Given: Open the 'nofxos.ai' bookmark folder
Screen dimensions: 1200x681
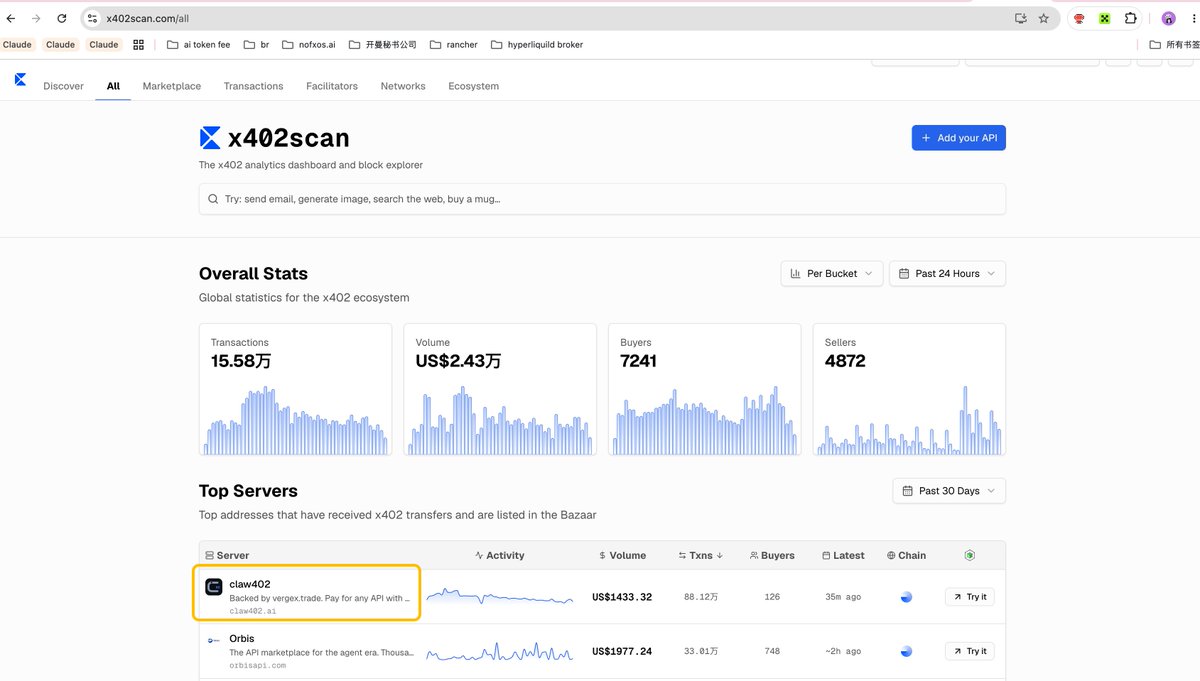Looking at the screenshot, I should coord(309,44).
